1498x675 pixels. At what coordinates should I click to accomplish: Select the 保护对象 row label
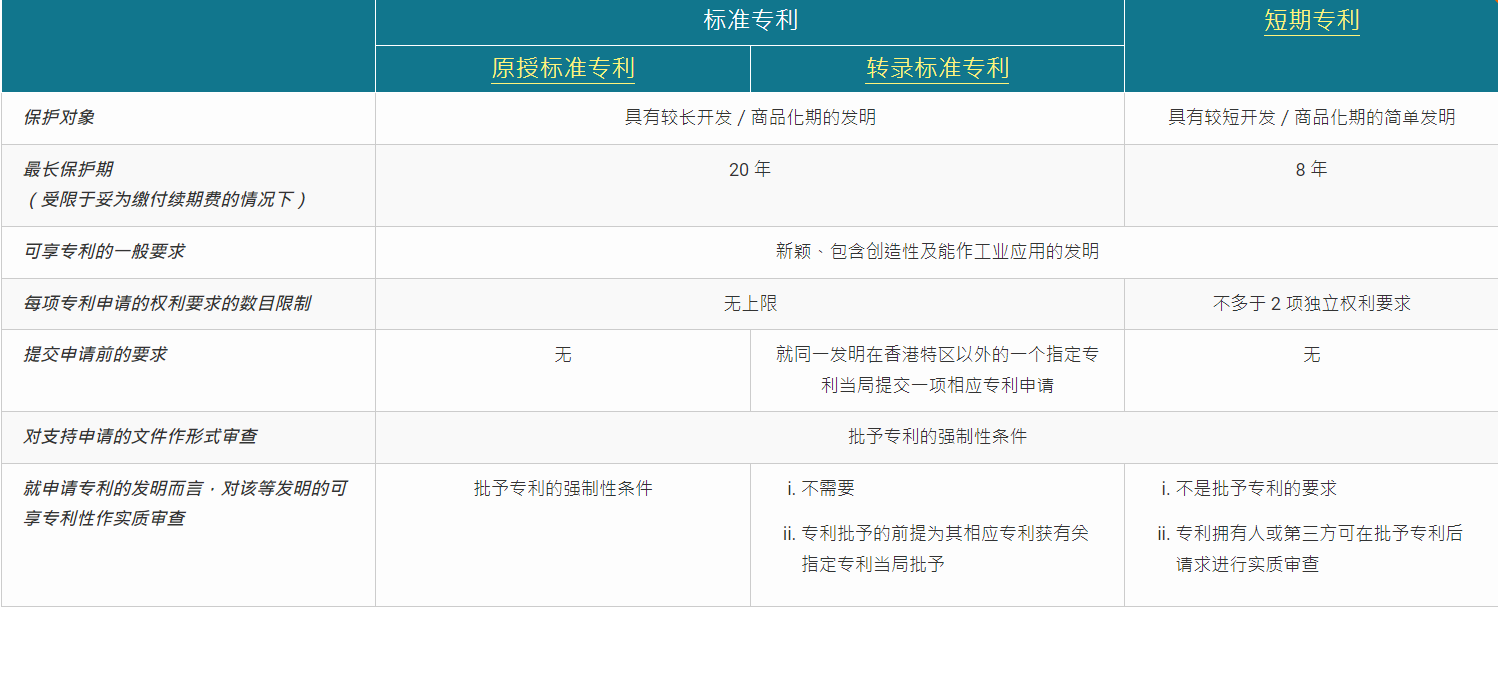tap(59, 117)
